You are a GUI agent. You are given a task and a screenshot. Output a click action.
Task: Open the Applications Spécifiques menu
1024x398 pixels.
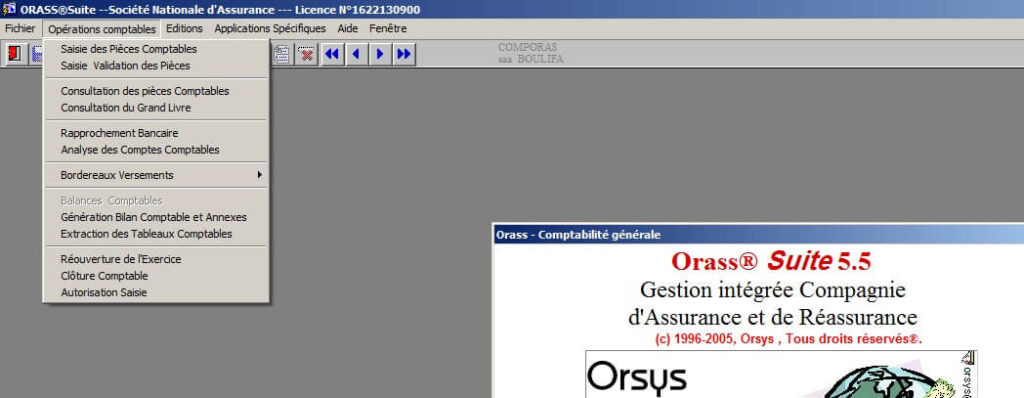[270, 29]
